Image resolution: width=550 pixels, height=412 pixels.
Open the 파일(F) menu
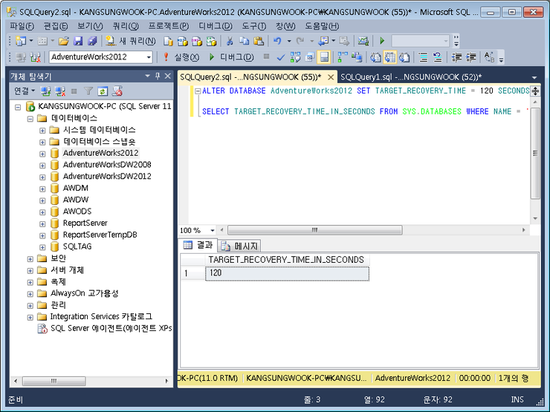[x=22, y=26]
